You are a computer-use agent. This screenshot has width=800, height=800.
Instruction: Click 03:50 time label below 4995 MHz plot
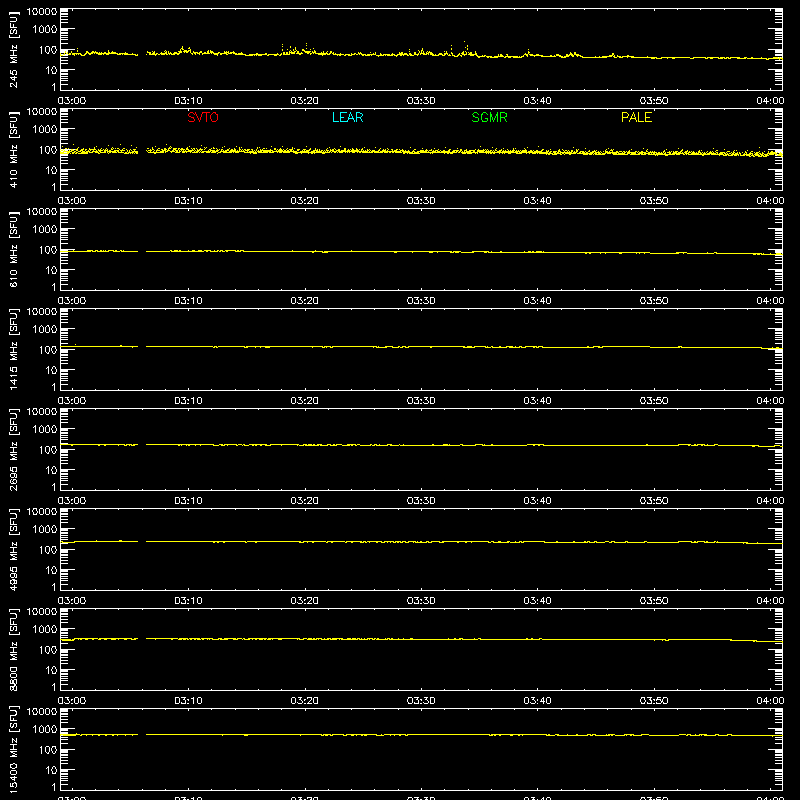point(654,601)
